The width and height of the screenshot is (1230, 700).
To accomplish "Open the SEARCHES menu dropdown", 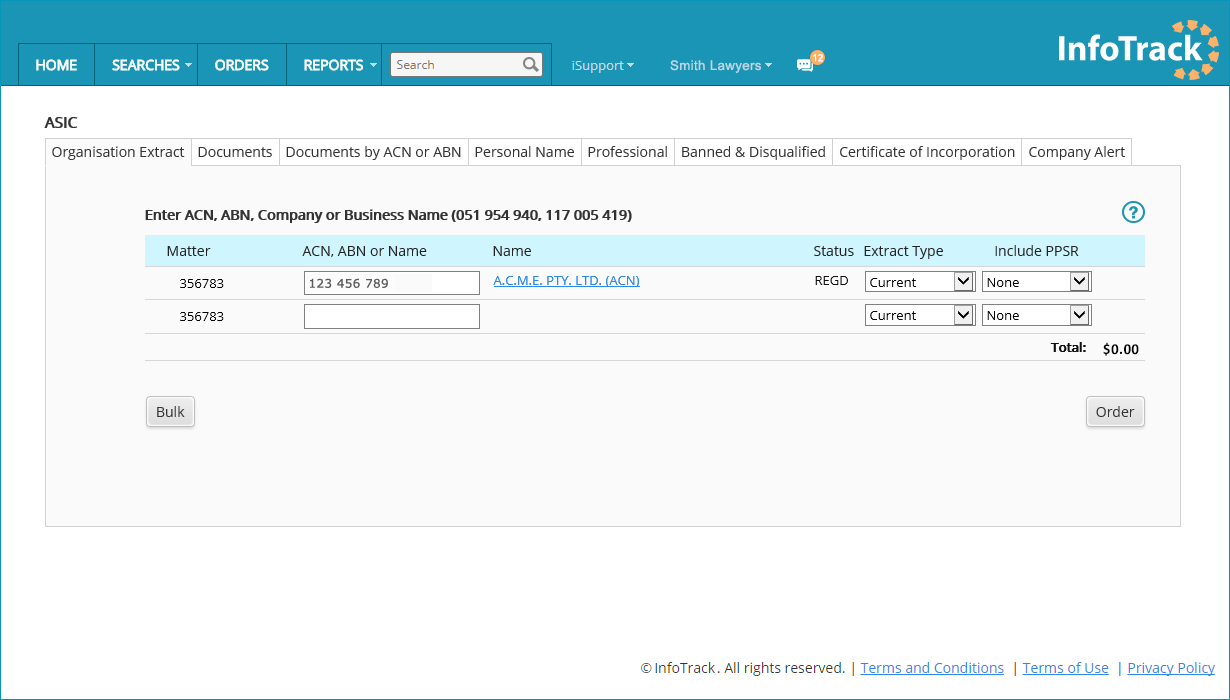I will click(x=147, y=64).
